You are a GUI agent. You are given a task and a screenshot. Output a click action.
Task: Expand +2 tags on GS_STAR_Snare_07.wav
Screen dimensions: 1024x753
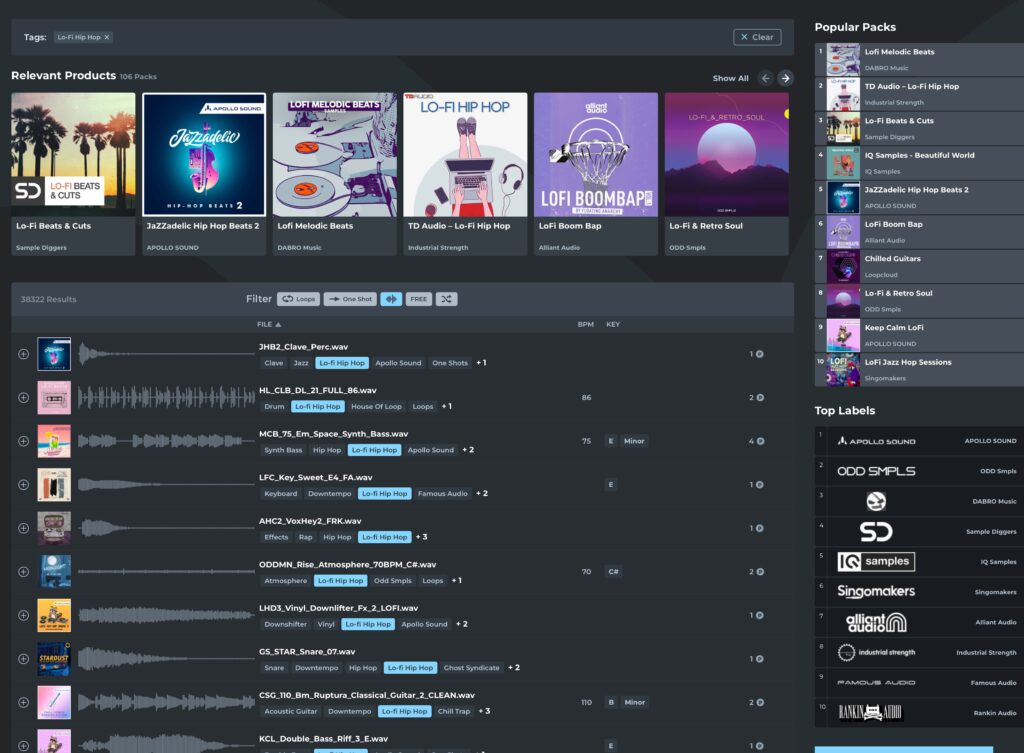click(513, 668)
